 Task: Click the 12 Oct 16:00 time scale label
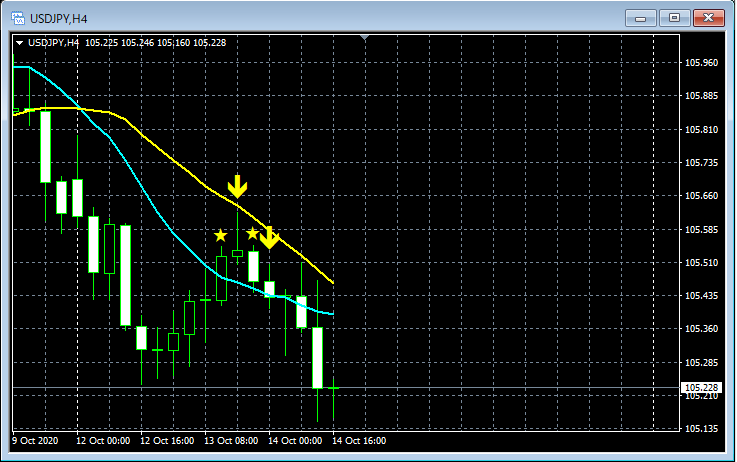coord(167,441)
